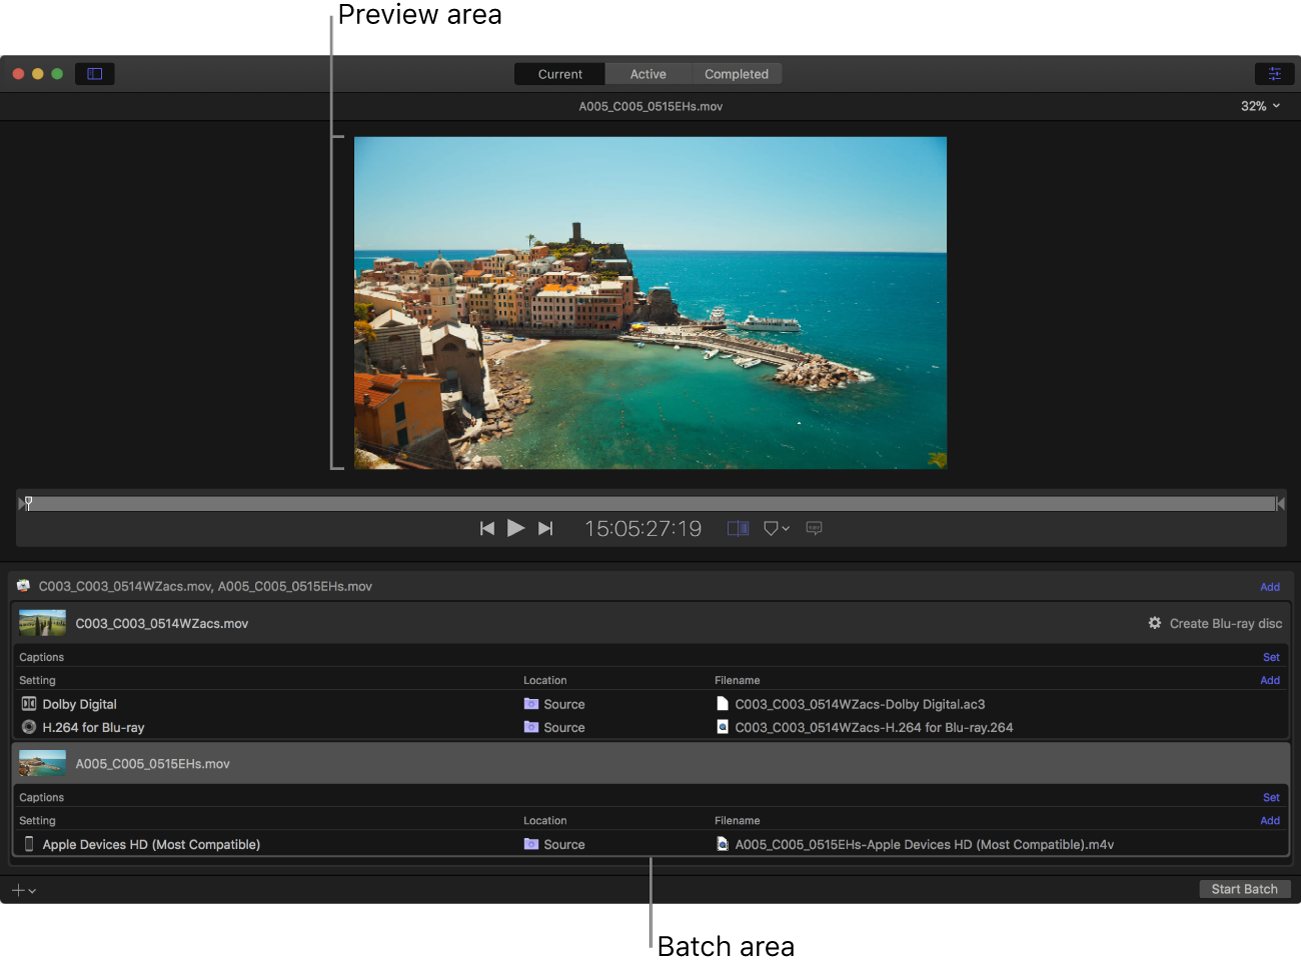The height and width of the screenshot is (968, 1301).
Task: Toggle the split-screen comparison view
Action: (737, 528)
